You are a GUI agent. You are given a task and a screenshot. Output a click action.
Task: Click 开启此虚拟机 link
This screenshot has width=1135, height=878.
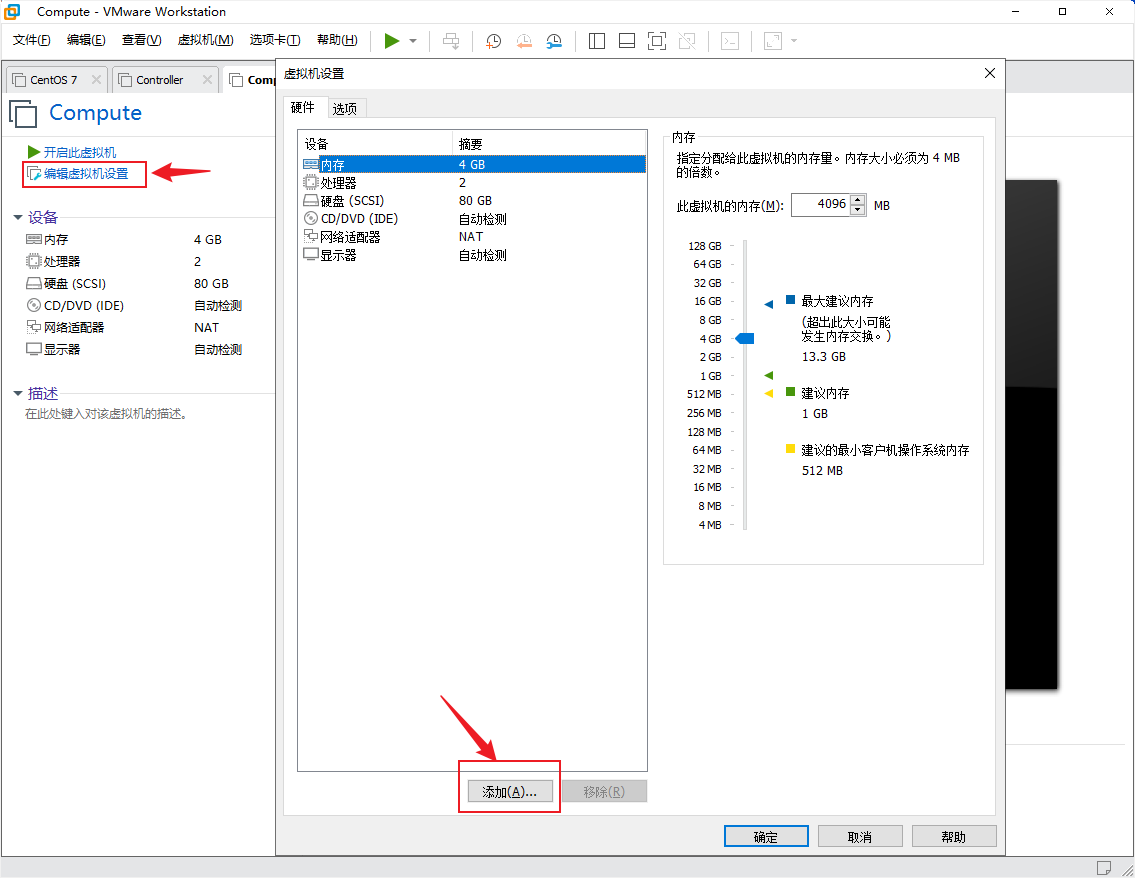(x=80, y=152)
